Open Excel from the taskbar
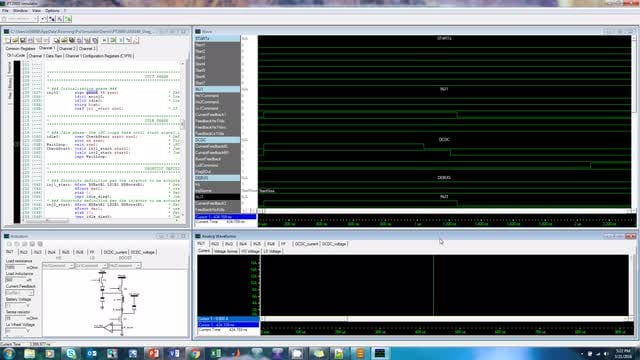The width and height of the screenshot is (640, 360). point(216,353)
